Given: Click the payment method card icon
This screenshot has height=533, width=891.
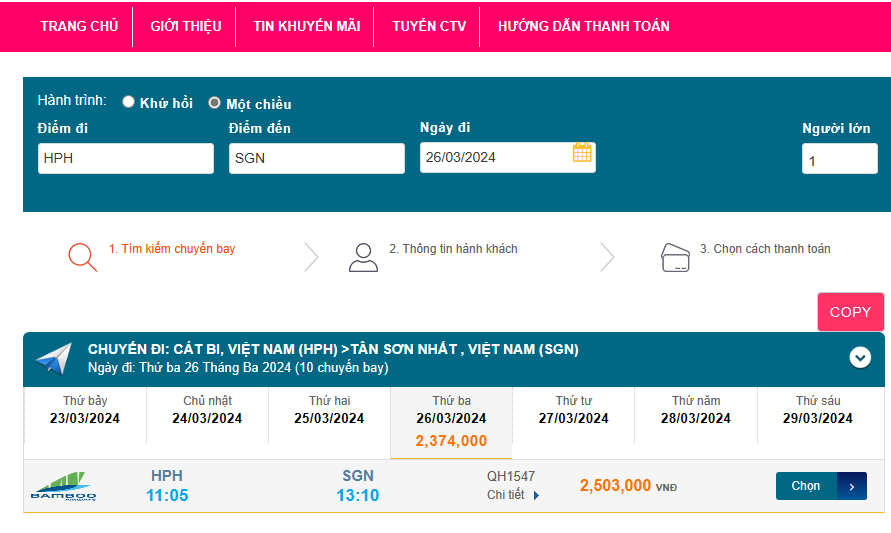Looking at the screenshot, I should click(676, 257).
